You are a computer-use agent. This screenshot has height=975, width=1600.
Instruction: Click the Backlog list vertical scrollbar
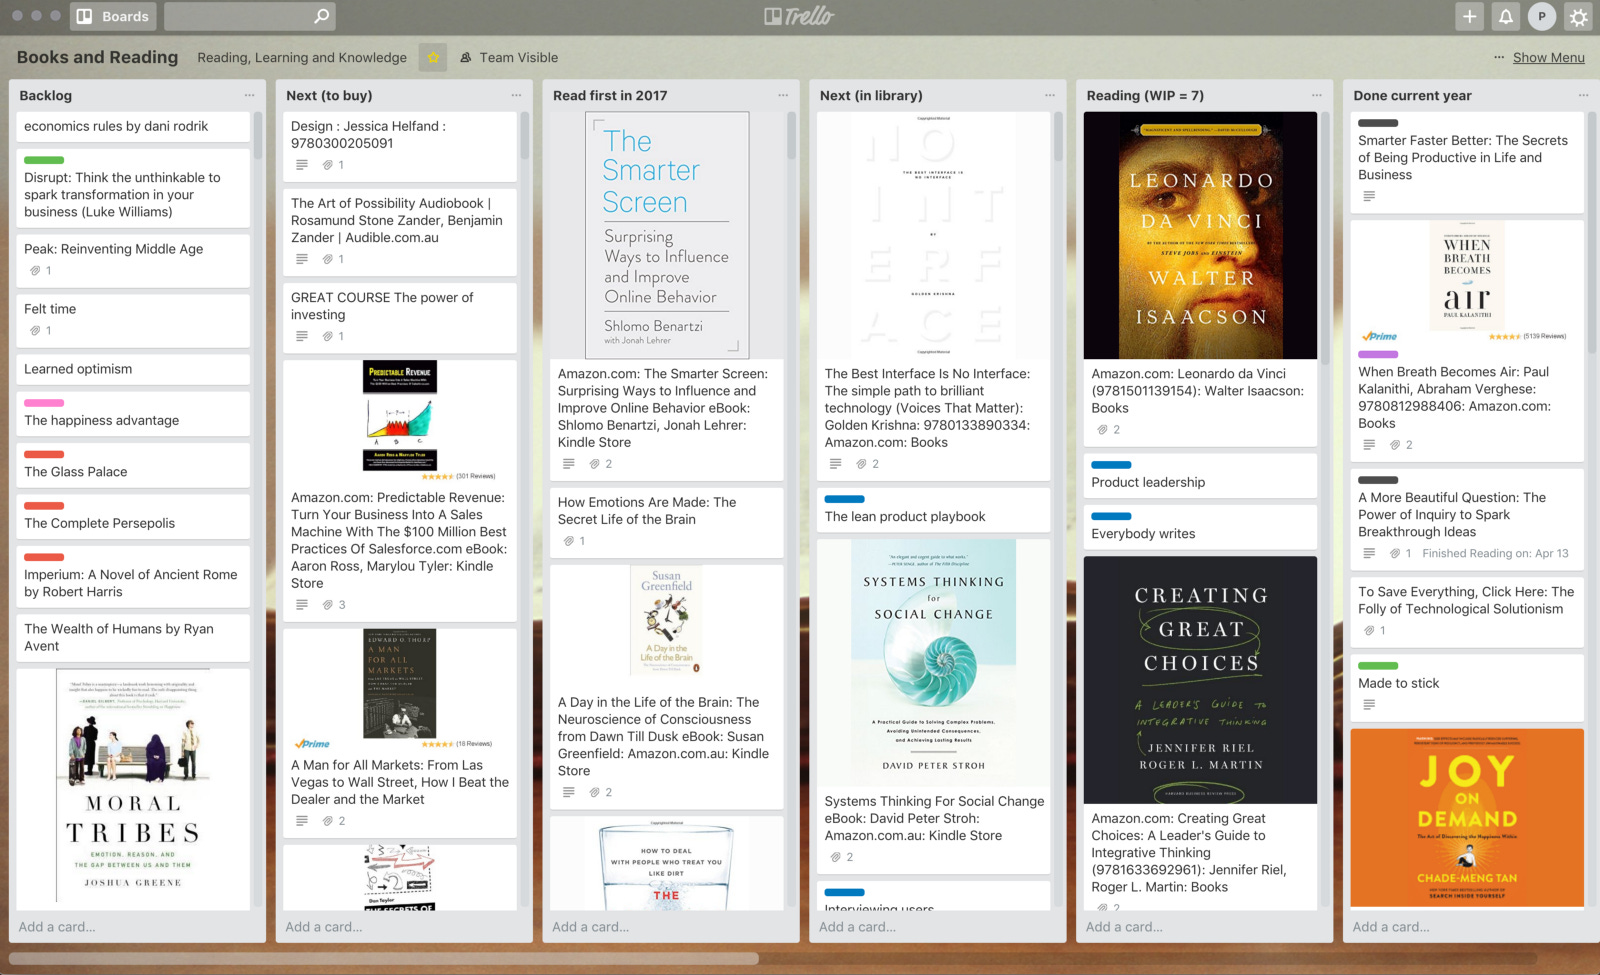point(258,135)
